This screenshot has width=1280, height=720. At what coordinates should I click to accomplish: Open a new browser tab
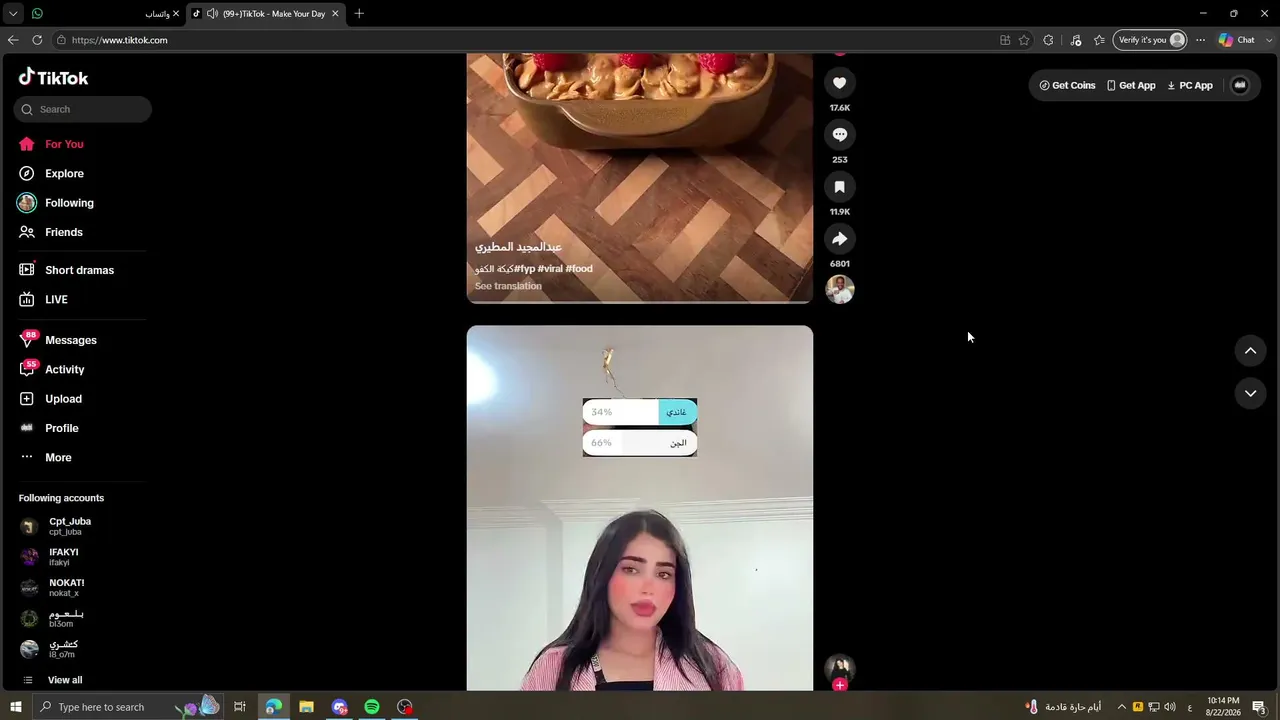pos(359,13)
